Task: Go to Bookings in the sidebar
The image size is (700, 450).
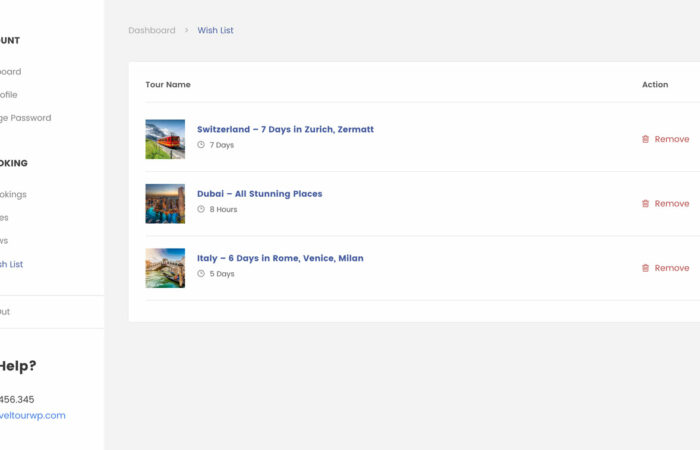Action: (x=13, y=195)
